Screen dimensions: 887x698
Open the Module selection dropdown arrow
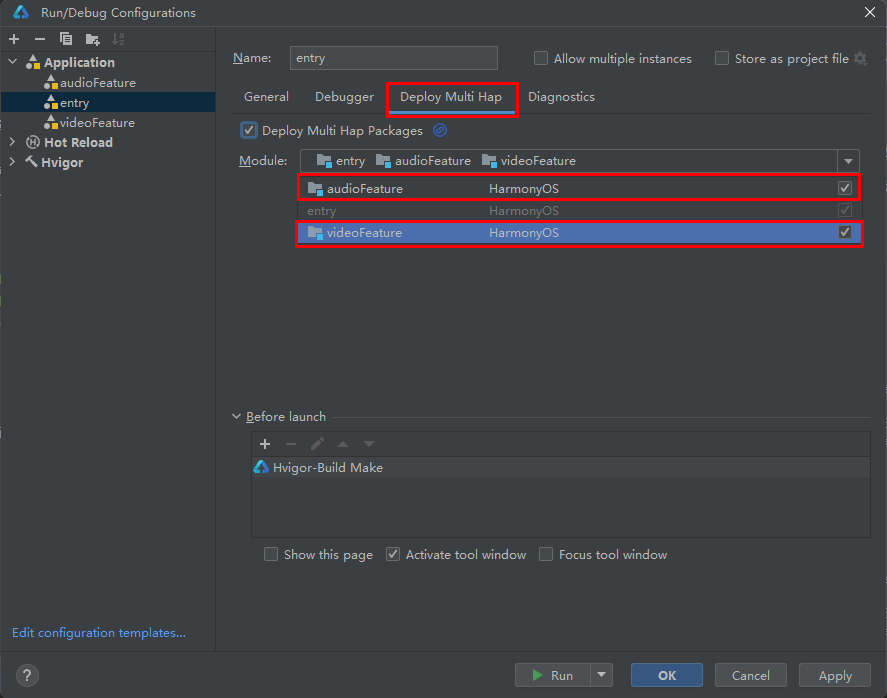[848, 160]
